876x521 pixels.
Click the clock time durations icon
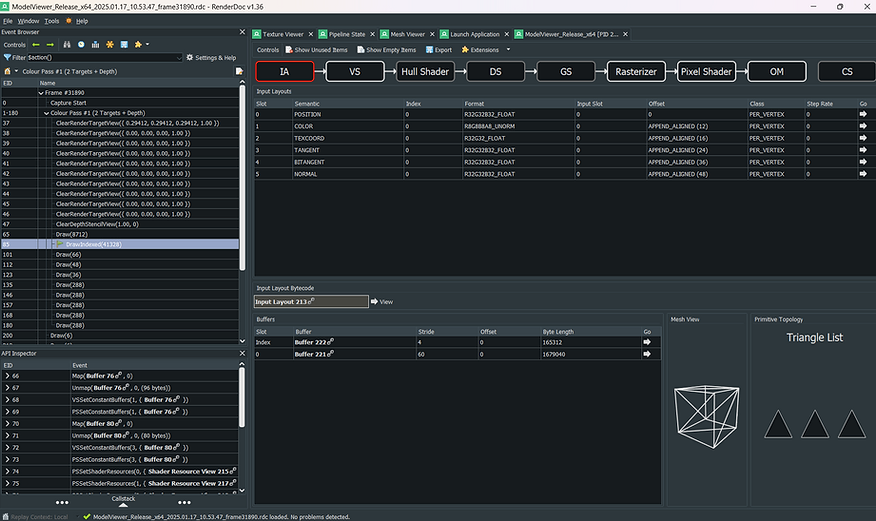click(81, 45)
